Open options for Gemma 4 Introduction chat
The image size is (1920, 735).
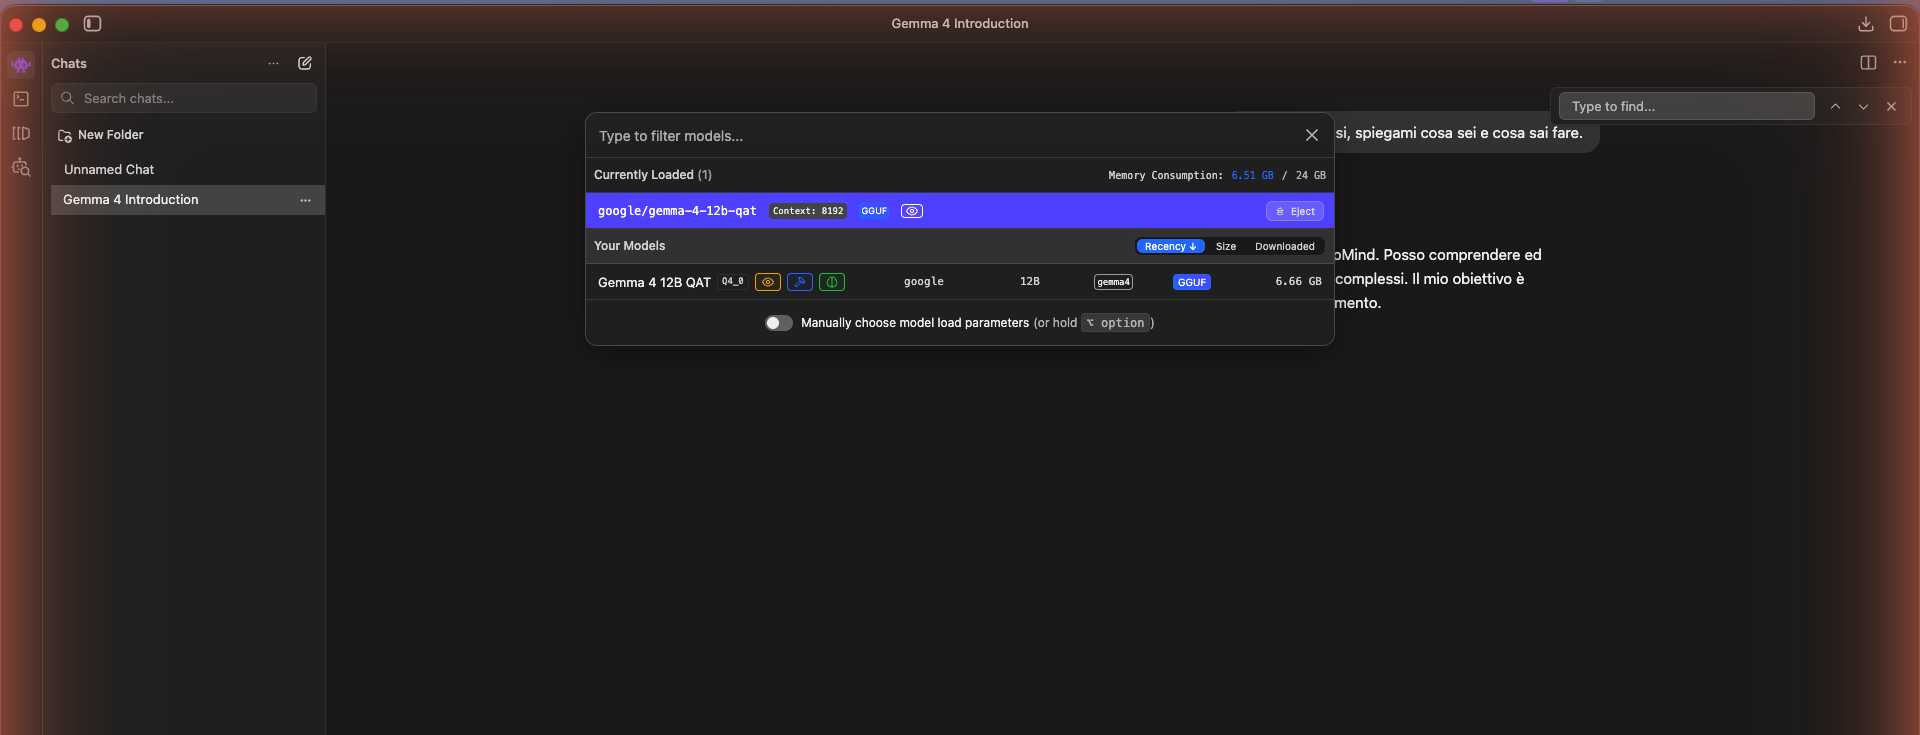pos(305,200)
